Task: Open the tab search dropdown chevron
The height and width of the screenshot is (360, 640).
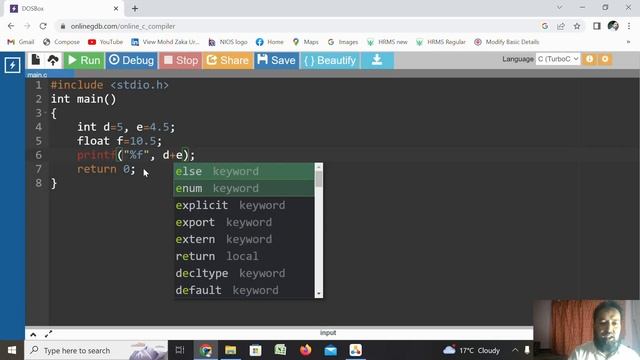Action: click(559, 7)
